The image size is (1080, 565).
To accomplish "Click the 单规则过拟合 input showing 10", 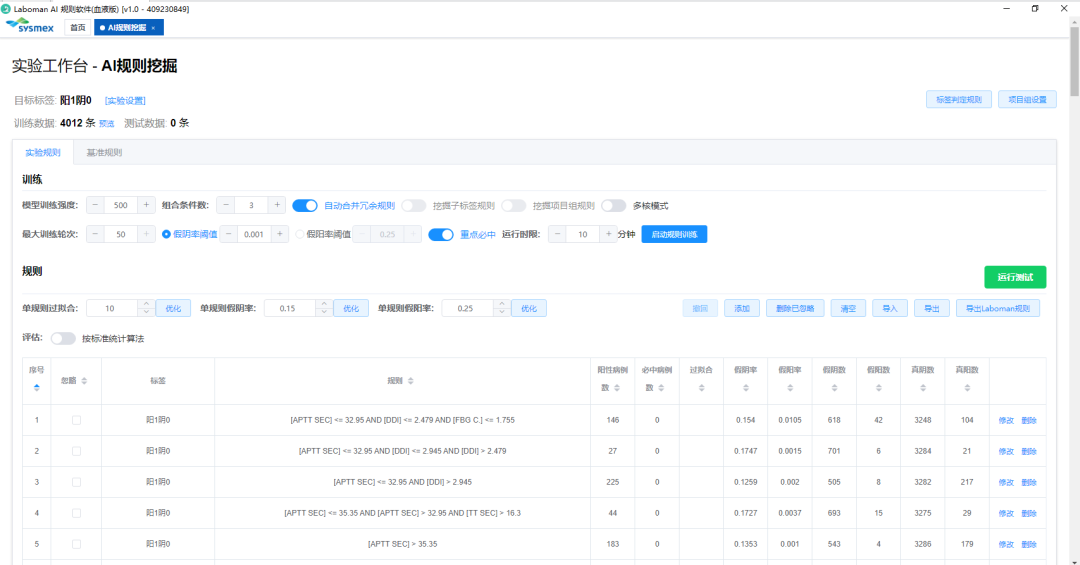I will pos(112,308).
